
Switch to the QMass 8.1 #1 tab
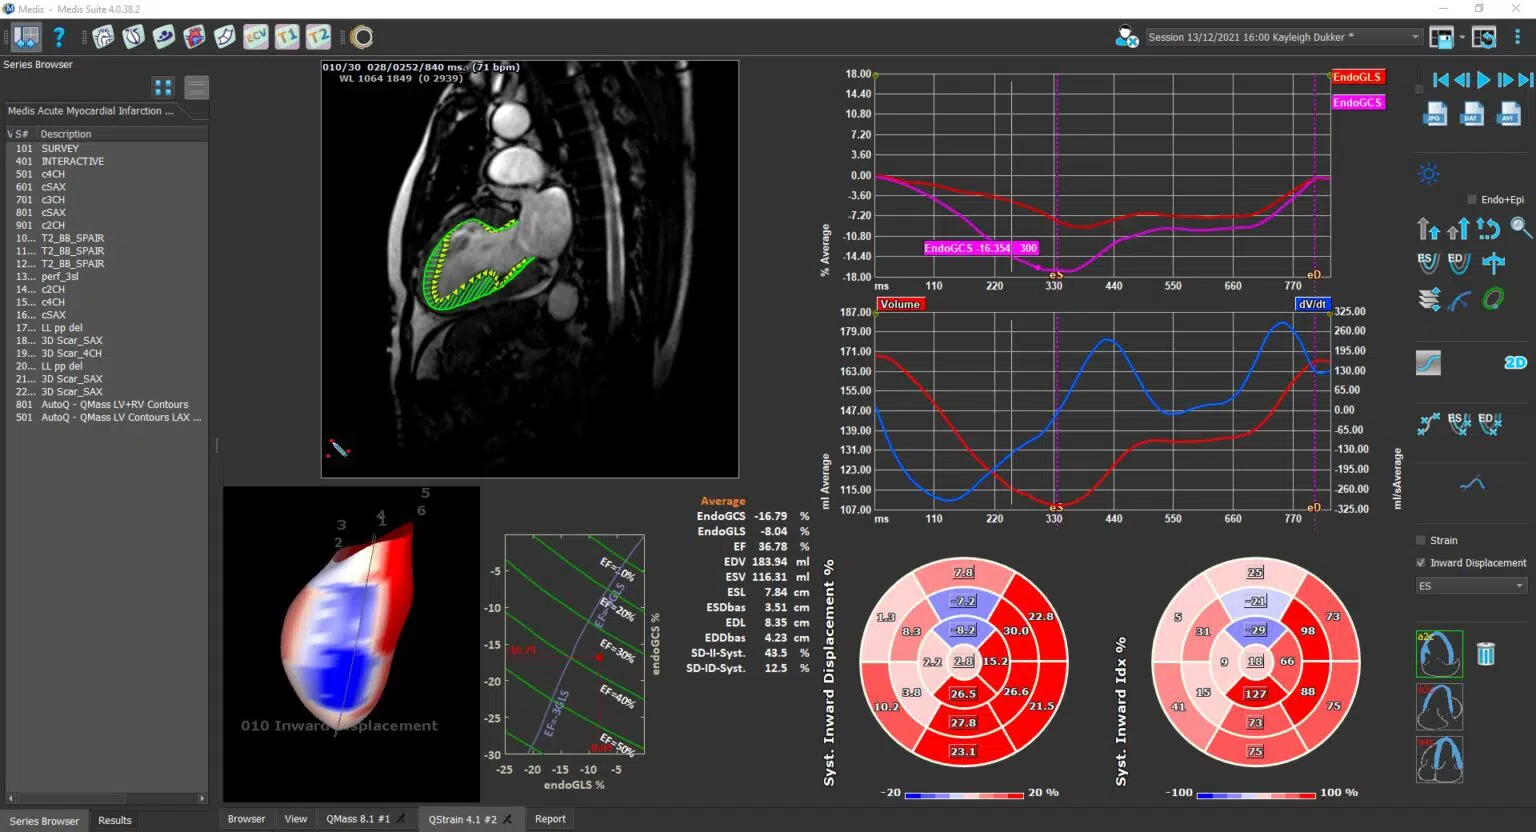tap(358, 819)
